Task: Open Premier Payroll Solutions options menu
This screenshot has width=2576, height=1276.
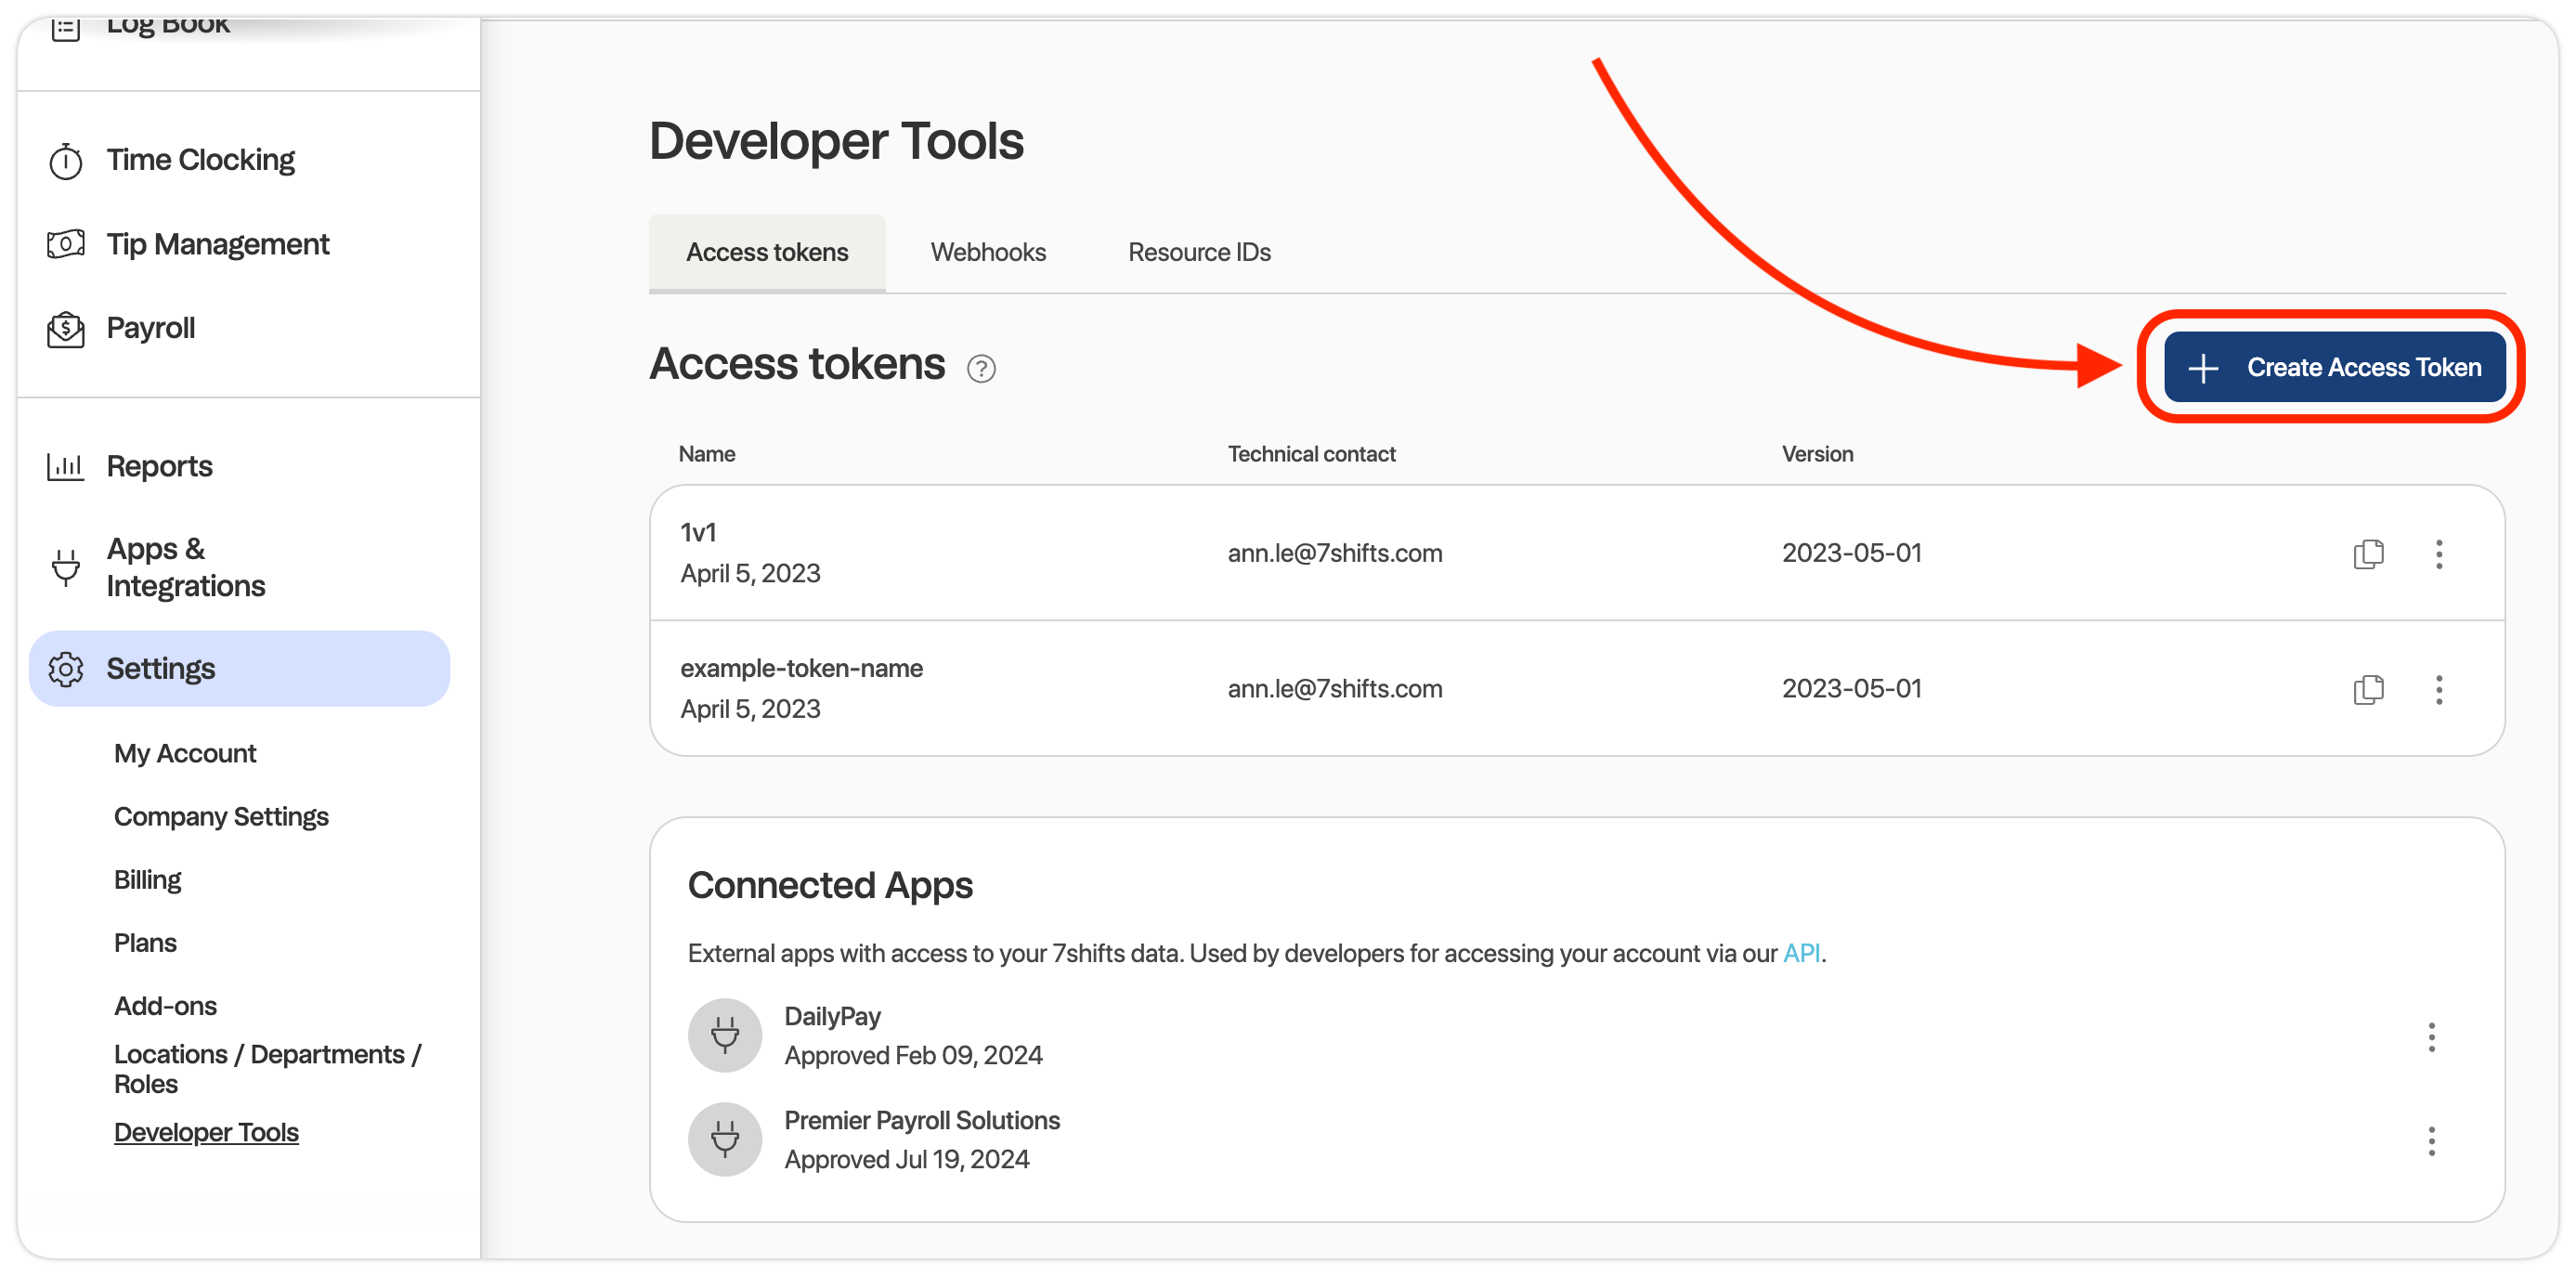Action: point(2431,1141)
